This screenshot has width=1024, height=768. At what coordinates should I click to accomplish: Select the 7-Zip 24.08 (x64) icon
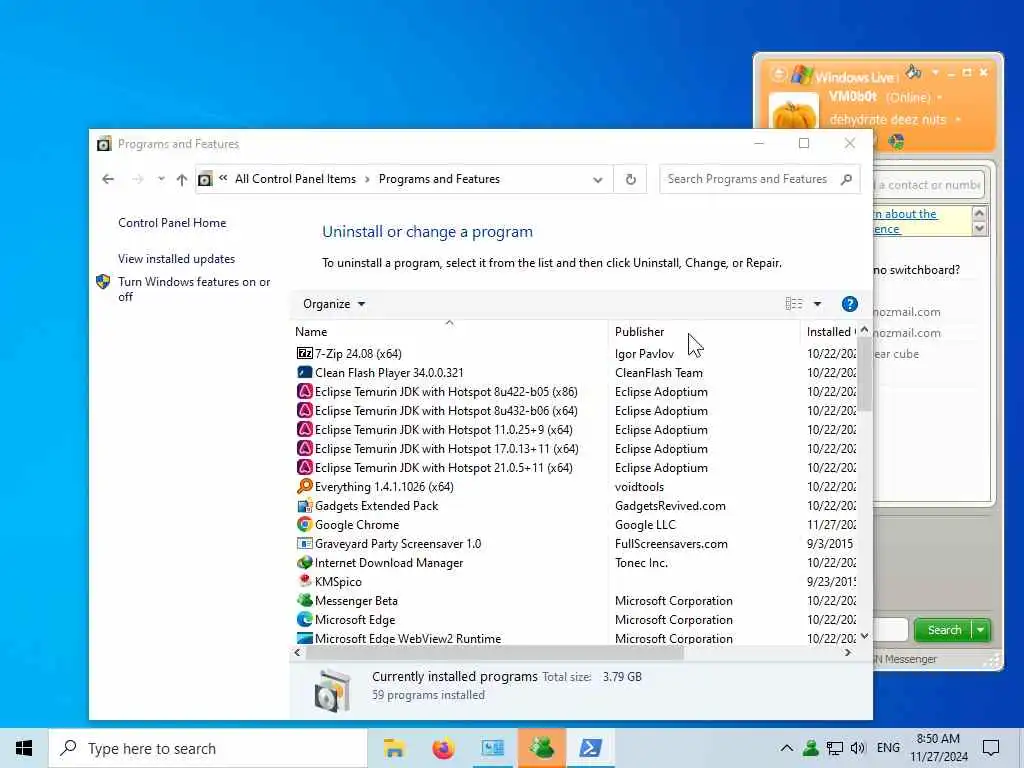pos(304,353)
